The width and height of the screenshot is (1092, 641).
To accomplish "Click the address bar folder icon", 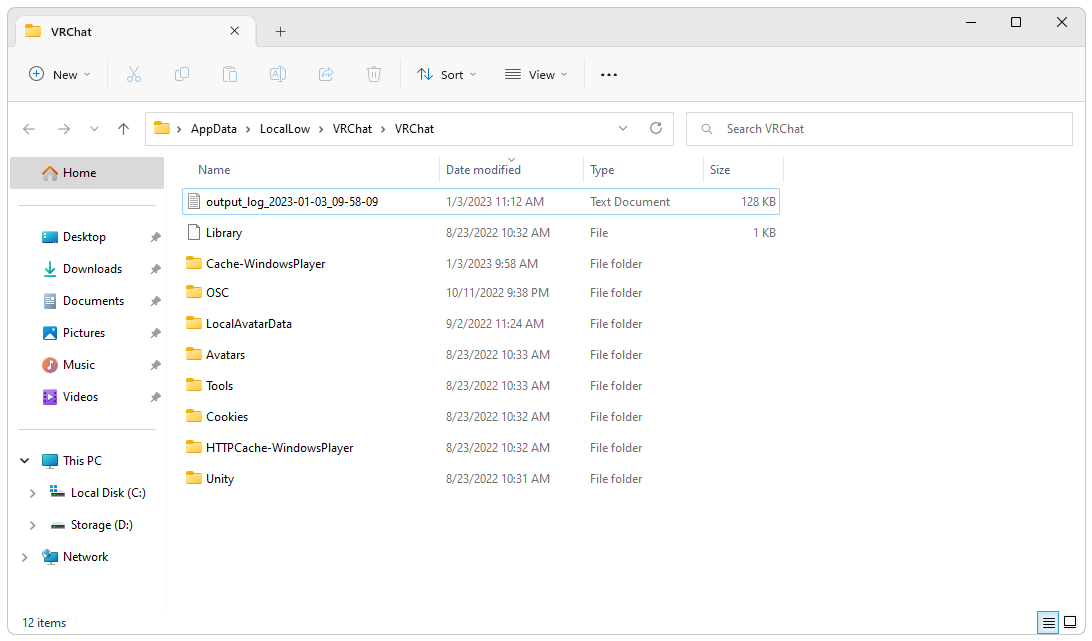I will (x=162, y=128).
